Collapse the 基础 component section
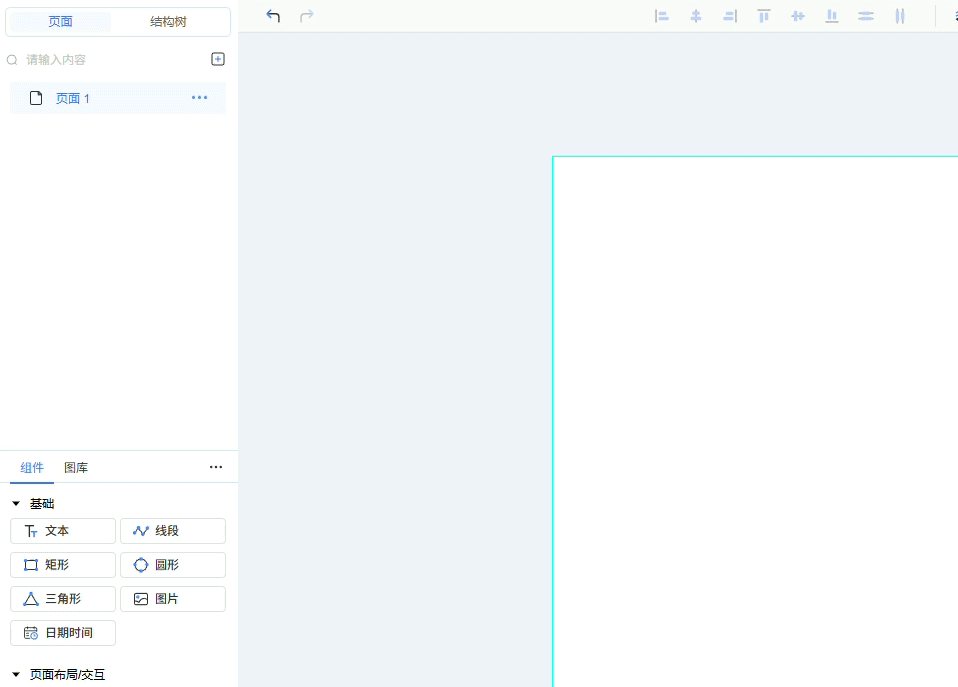This screenshot has width=958, height=687. click(x=16, y=504)
